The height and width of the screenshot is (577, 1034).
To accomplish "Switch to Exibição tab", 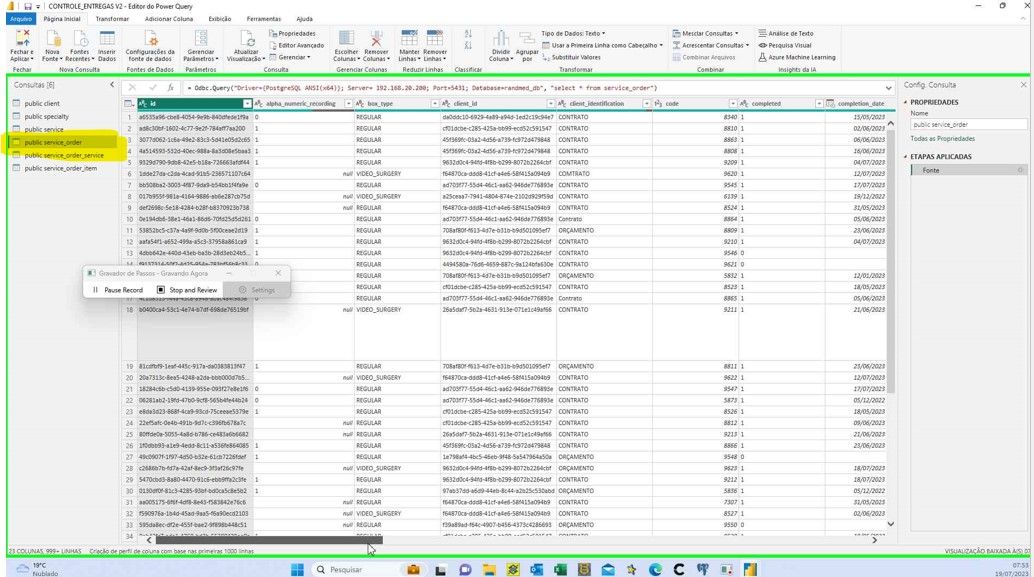I will [220, 19].
